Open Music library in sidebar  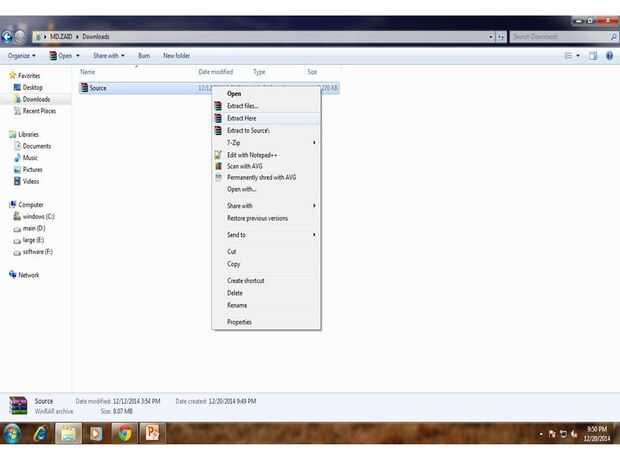[30, 158]
